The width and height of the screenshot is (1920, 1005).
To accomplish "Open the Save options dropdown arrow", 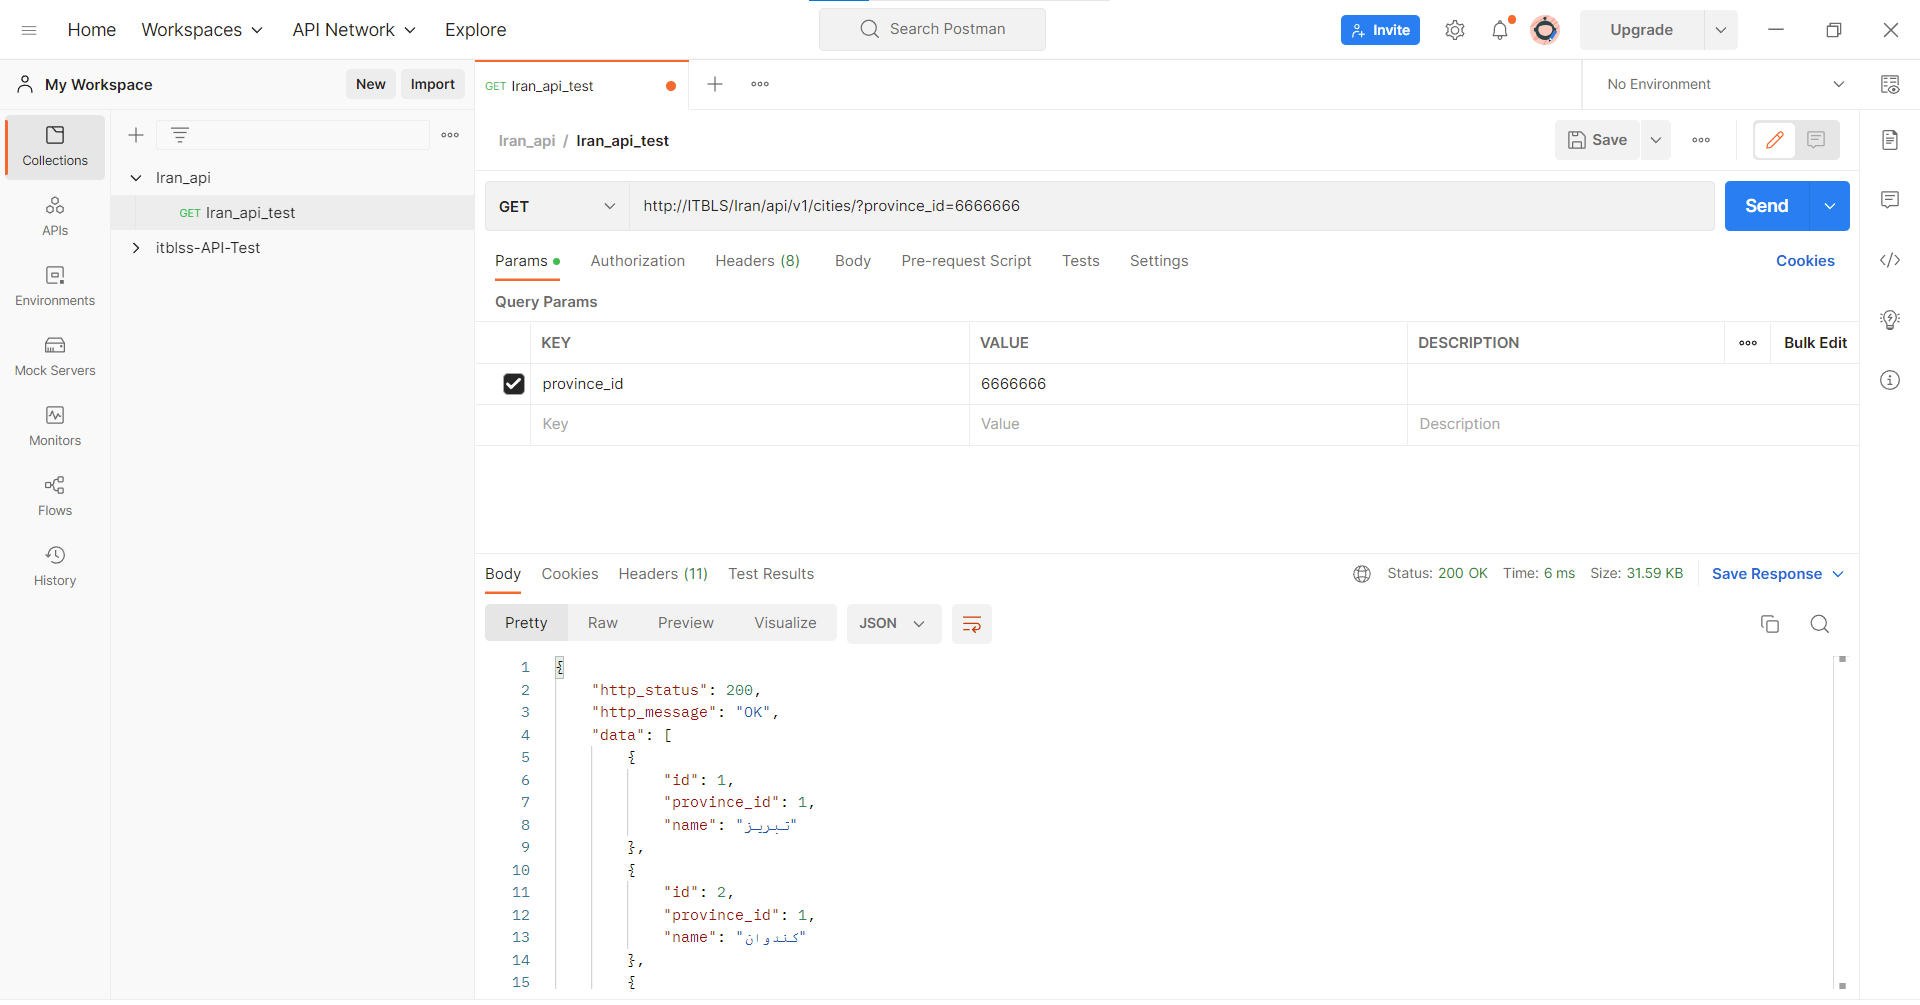I will (1656, 140).
